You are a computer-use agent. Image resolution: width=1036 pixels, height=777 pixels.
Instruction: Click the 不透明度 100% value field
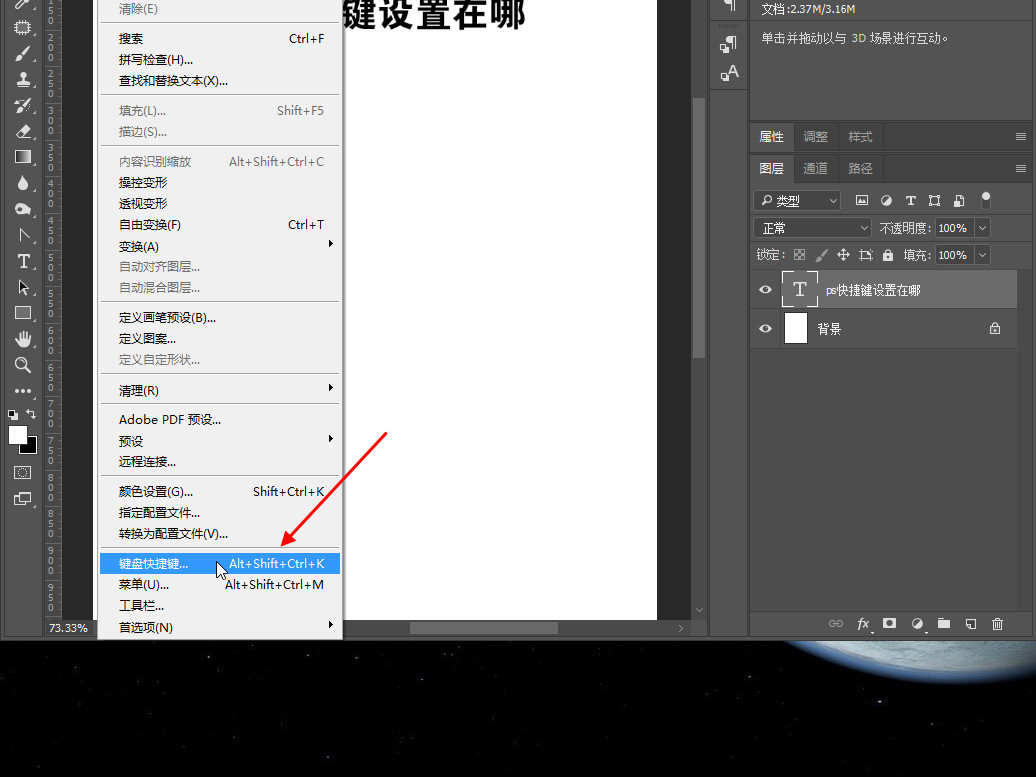[954, 228]
